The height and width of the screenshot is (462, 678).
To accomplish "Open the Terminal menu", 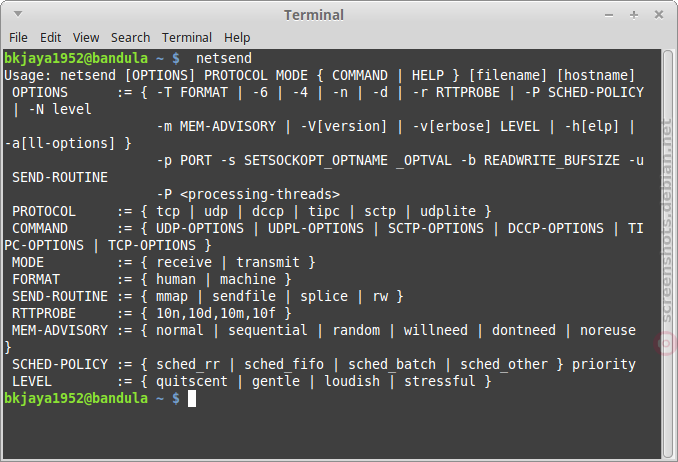I will pos(187,38).
